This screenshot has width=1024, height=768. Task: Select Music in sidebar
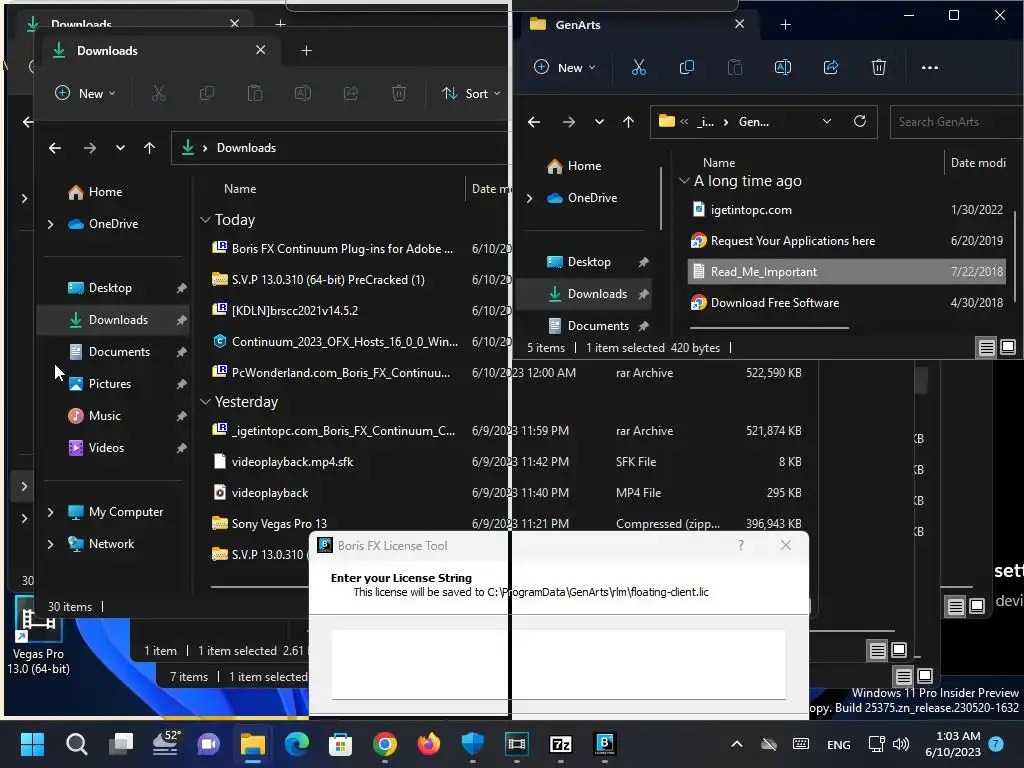coord(104,416)
